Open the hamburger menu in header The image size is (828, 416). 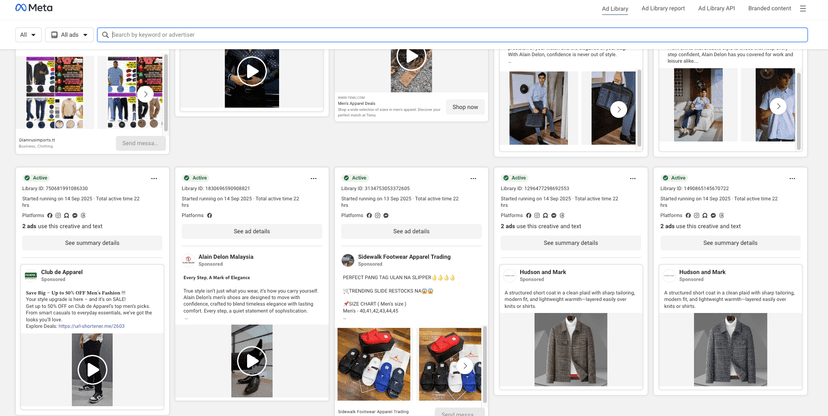coord(802,9)
